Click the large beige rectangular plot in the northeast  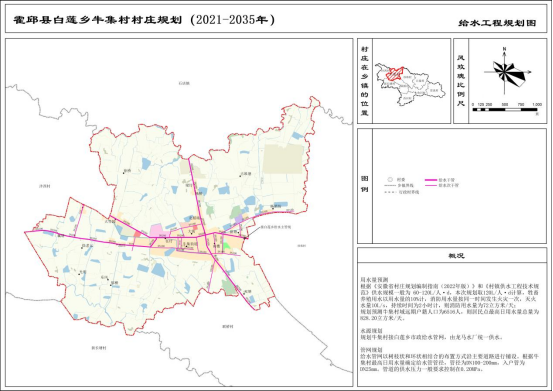point(283,159)
